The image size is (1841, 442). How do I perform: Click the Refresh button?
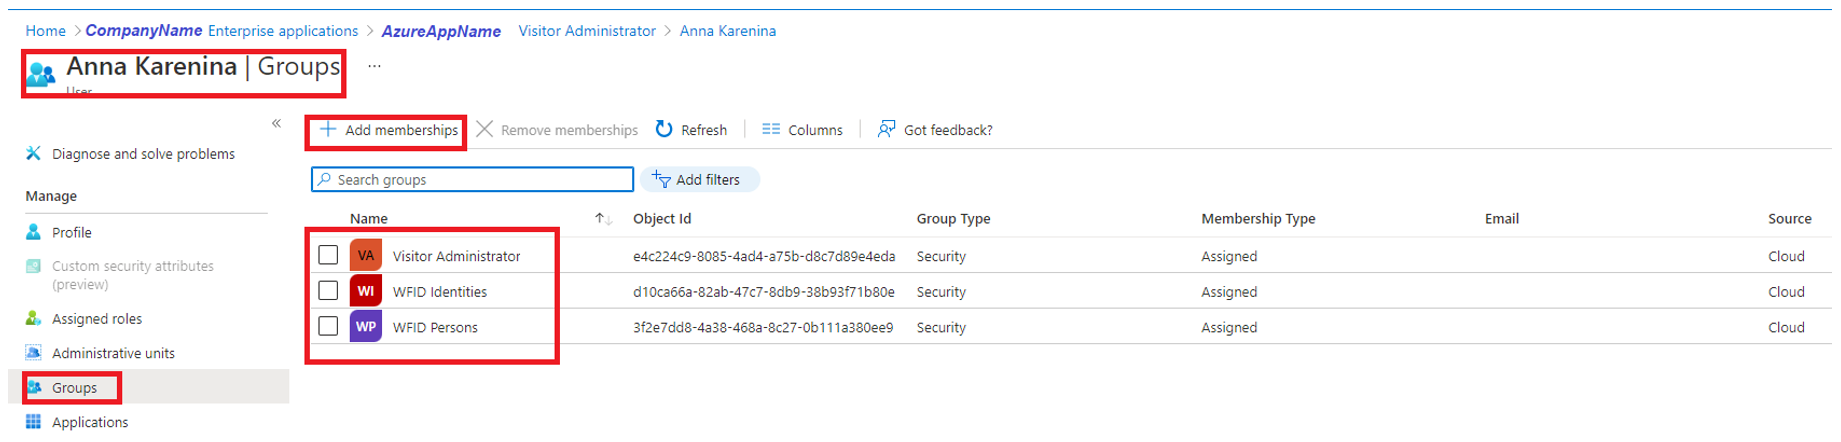point(691,130)
